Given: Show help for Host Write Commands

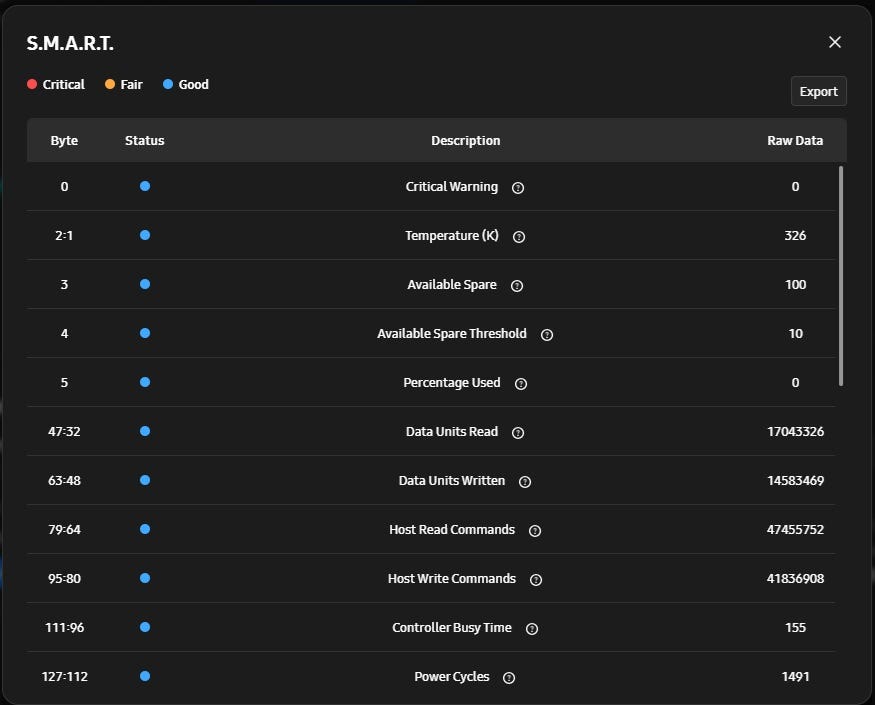Looking at the screenshot, I should (536, 580).
